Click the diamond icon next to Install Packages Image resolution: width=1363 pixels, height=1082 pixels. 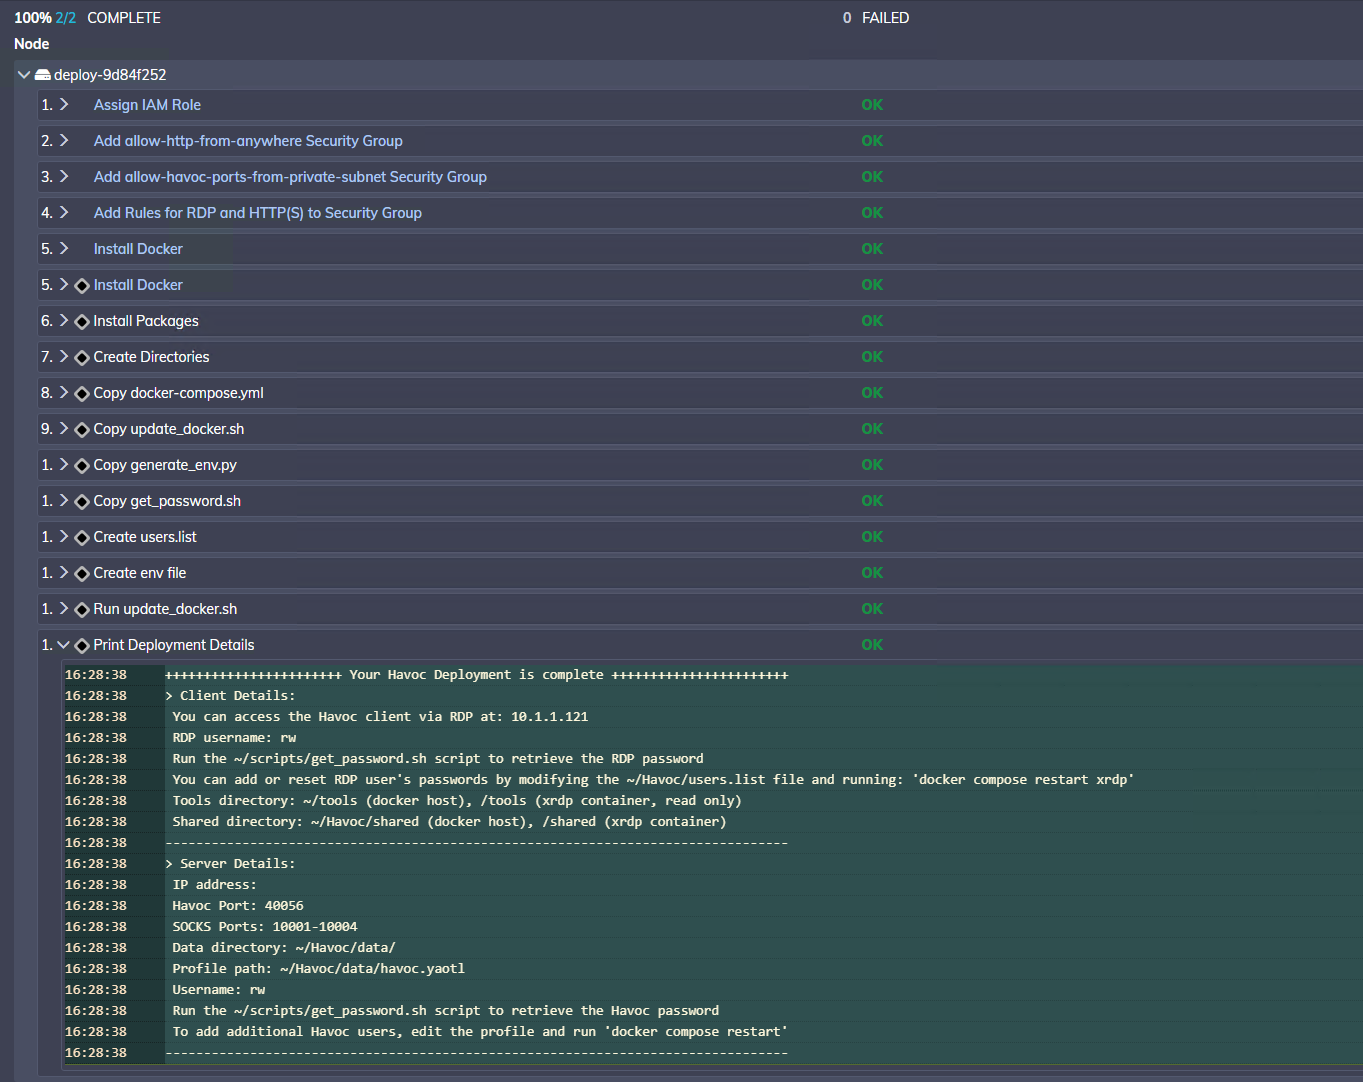click(x=82, y=322)
